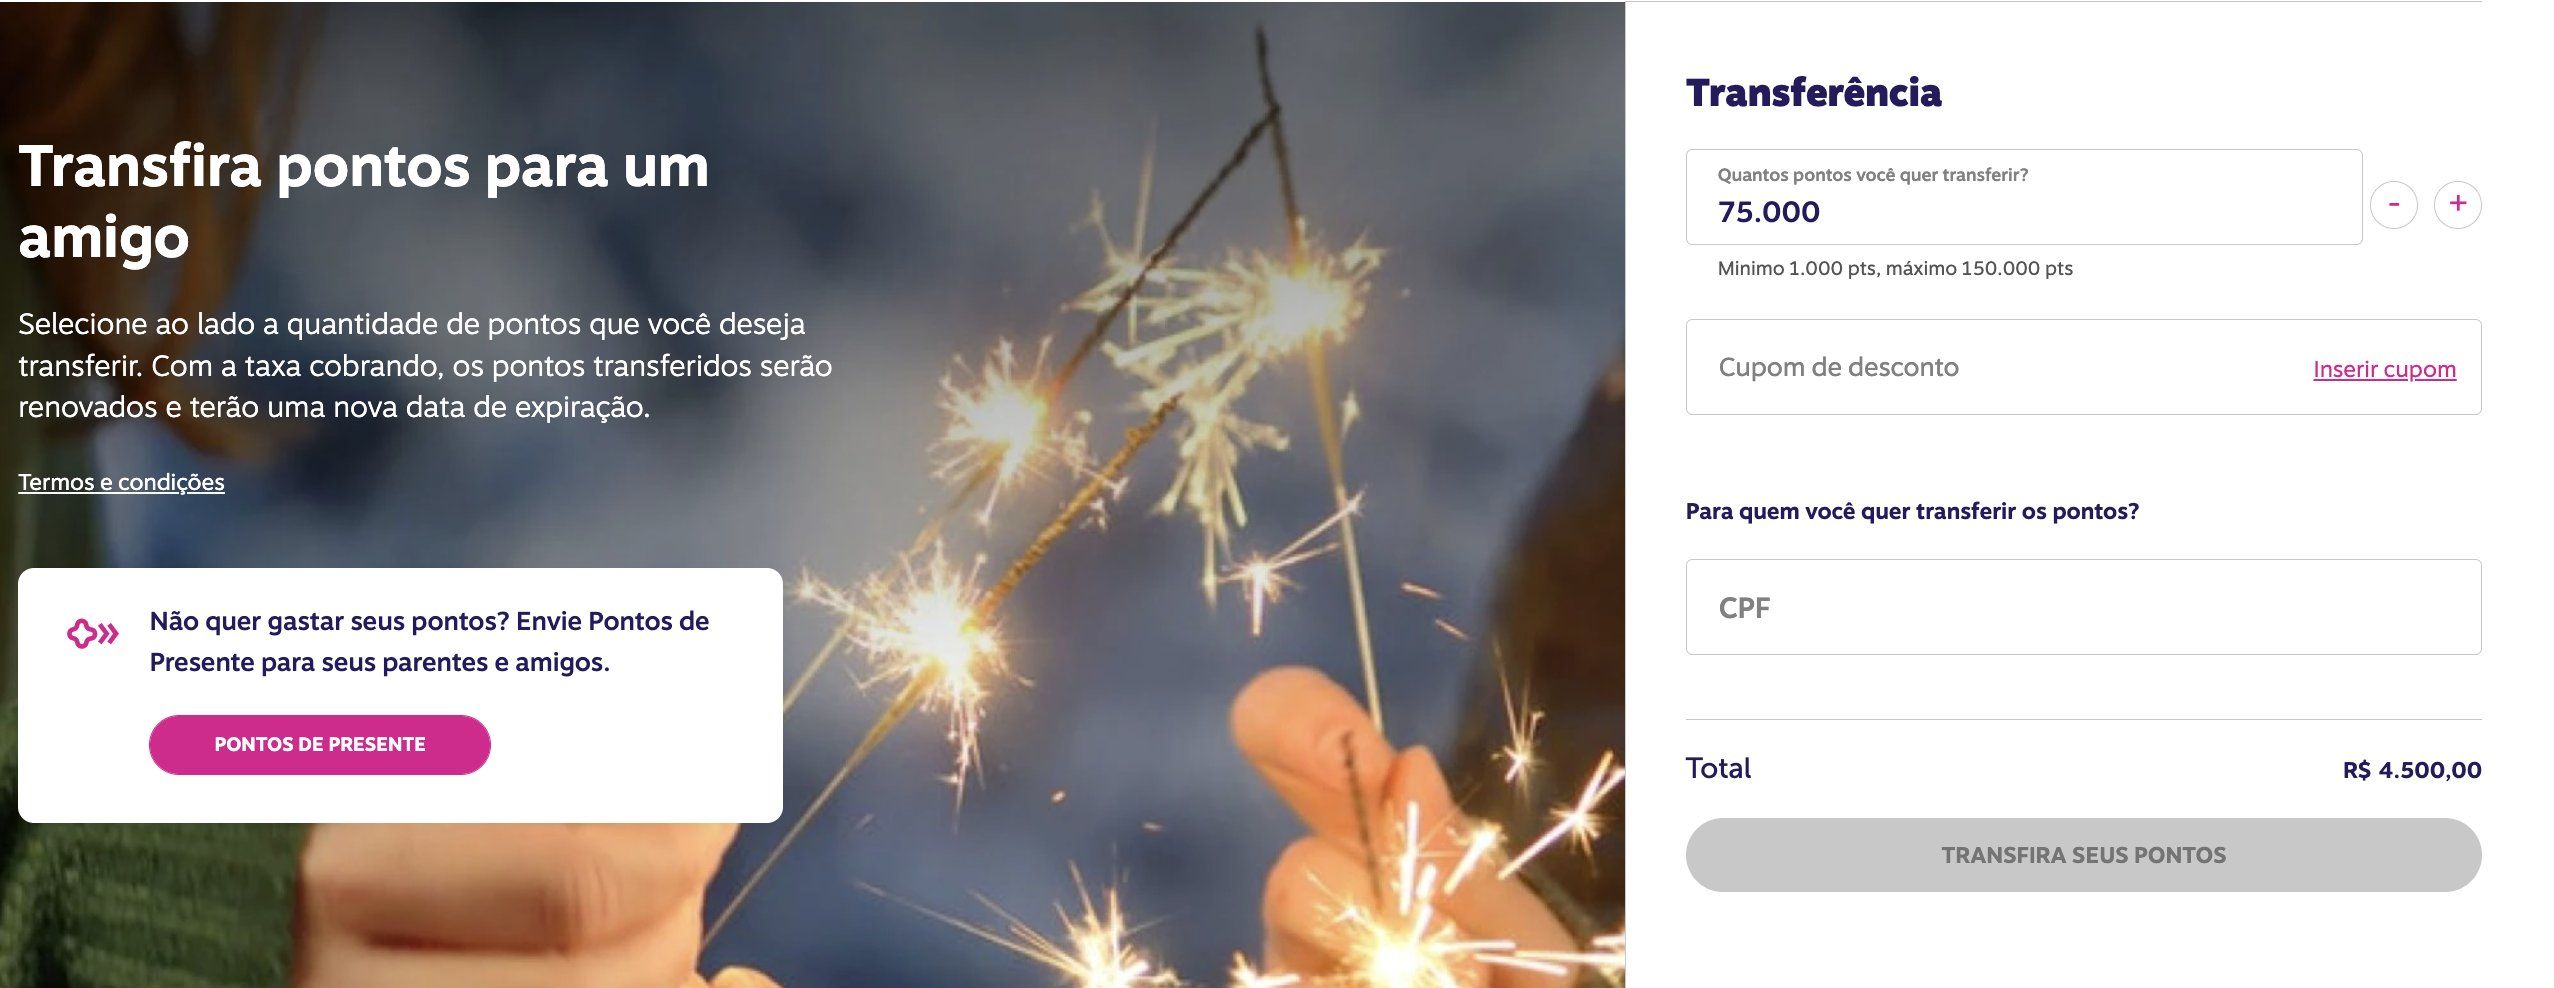Increase points with the plus button

2457,205
